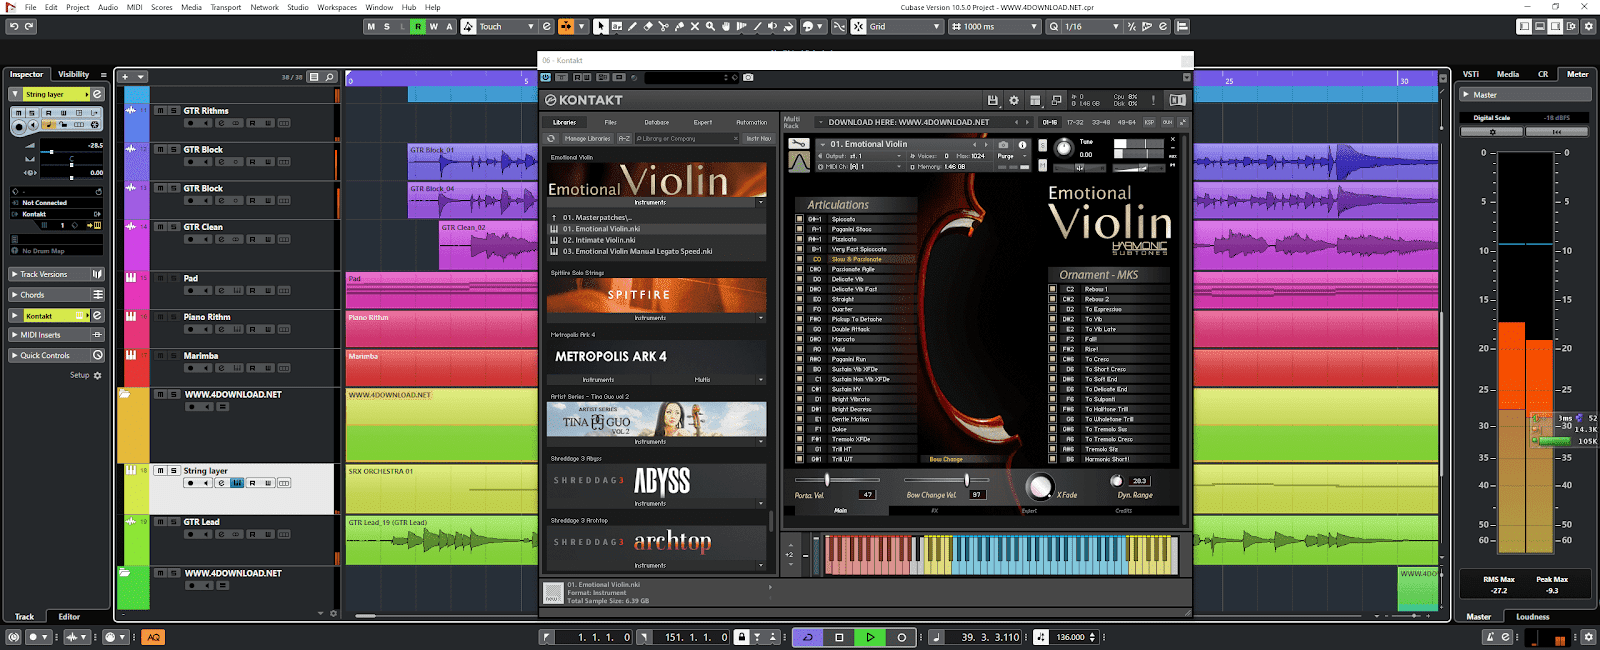Click the Redo arrow in toolbar
1600x650 pixels.
[x=28, y=26]
